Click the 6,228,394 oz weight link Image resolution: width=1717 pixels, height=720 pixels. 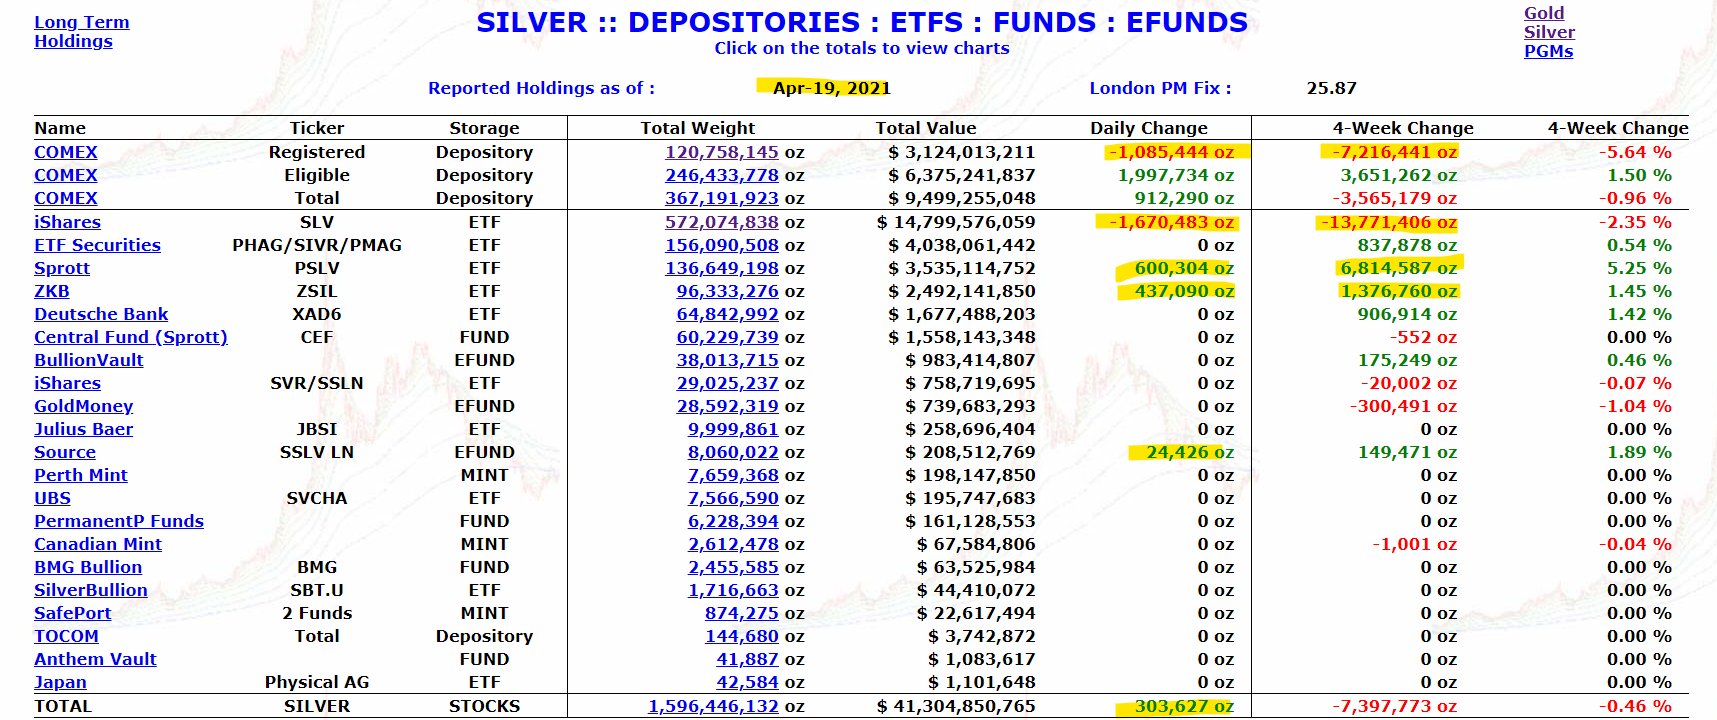coord(733,521)
